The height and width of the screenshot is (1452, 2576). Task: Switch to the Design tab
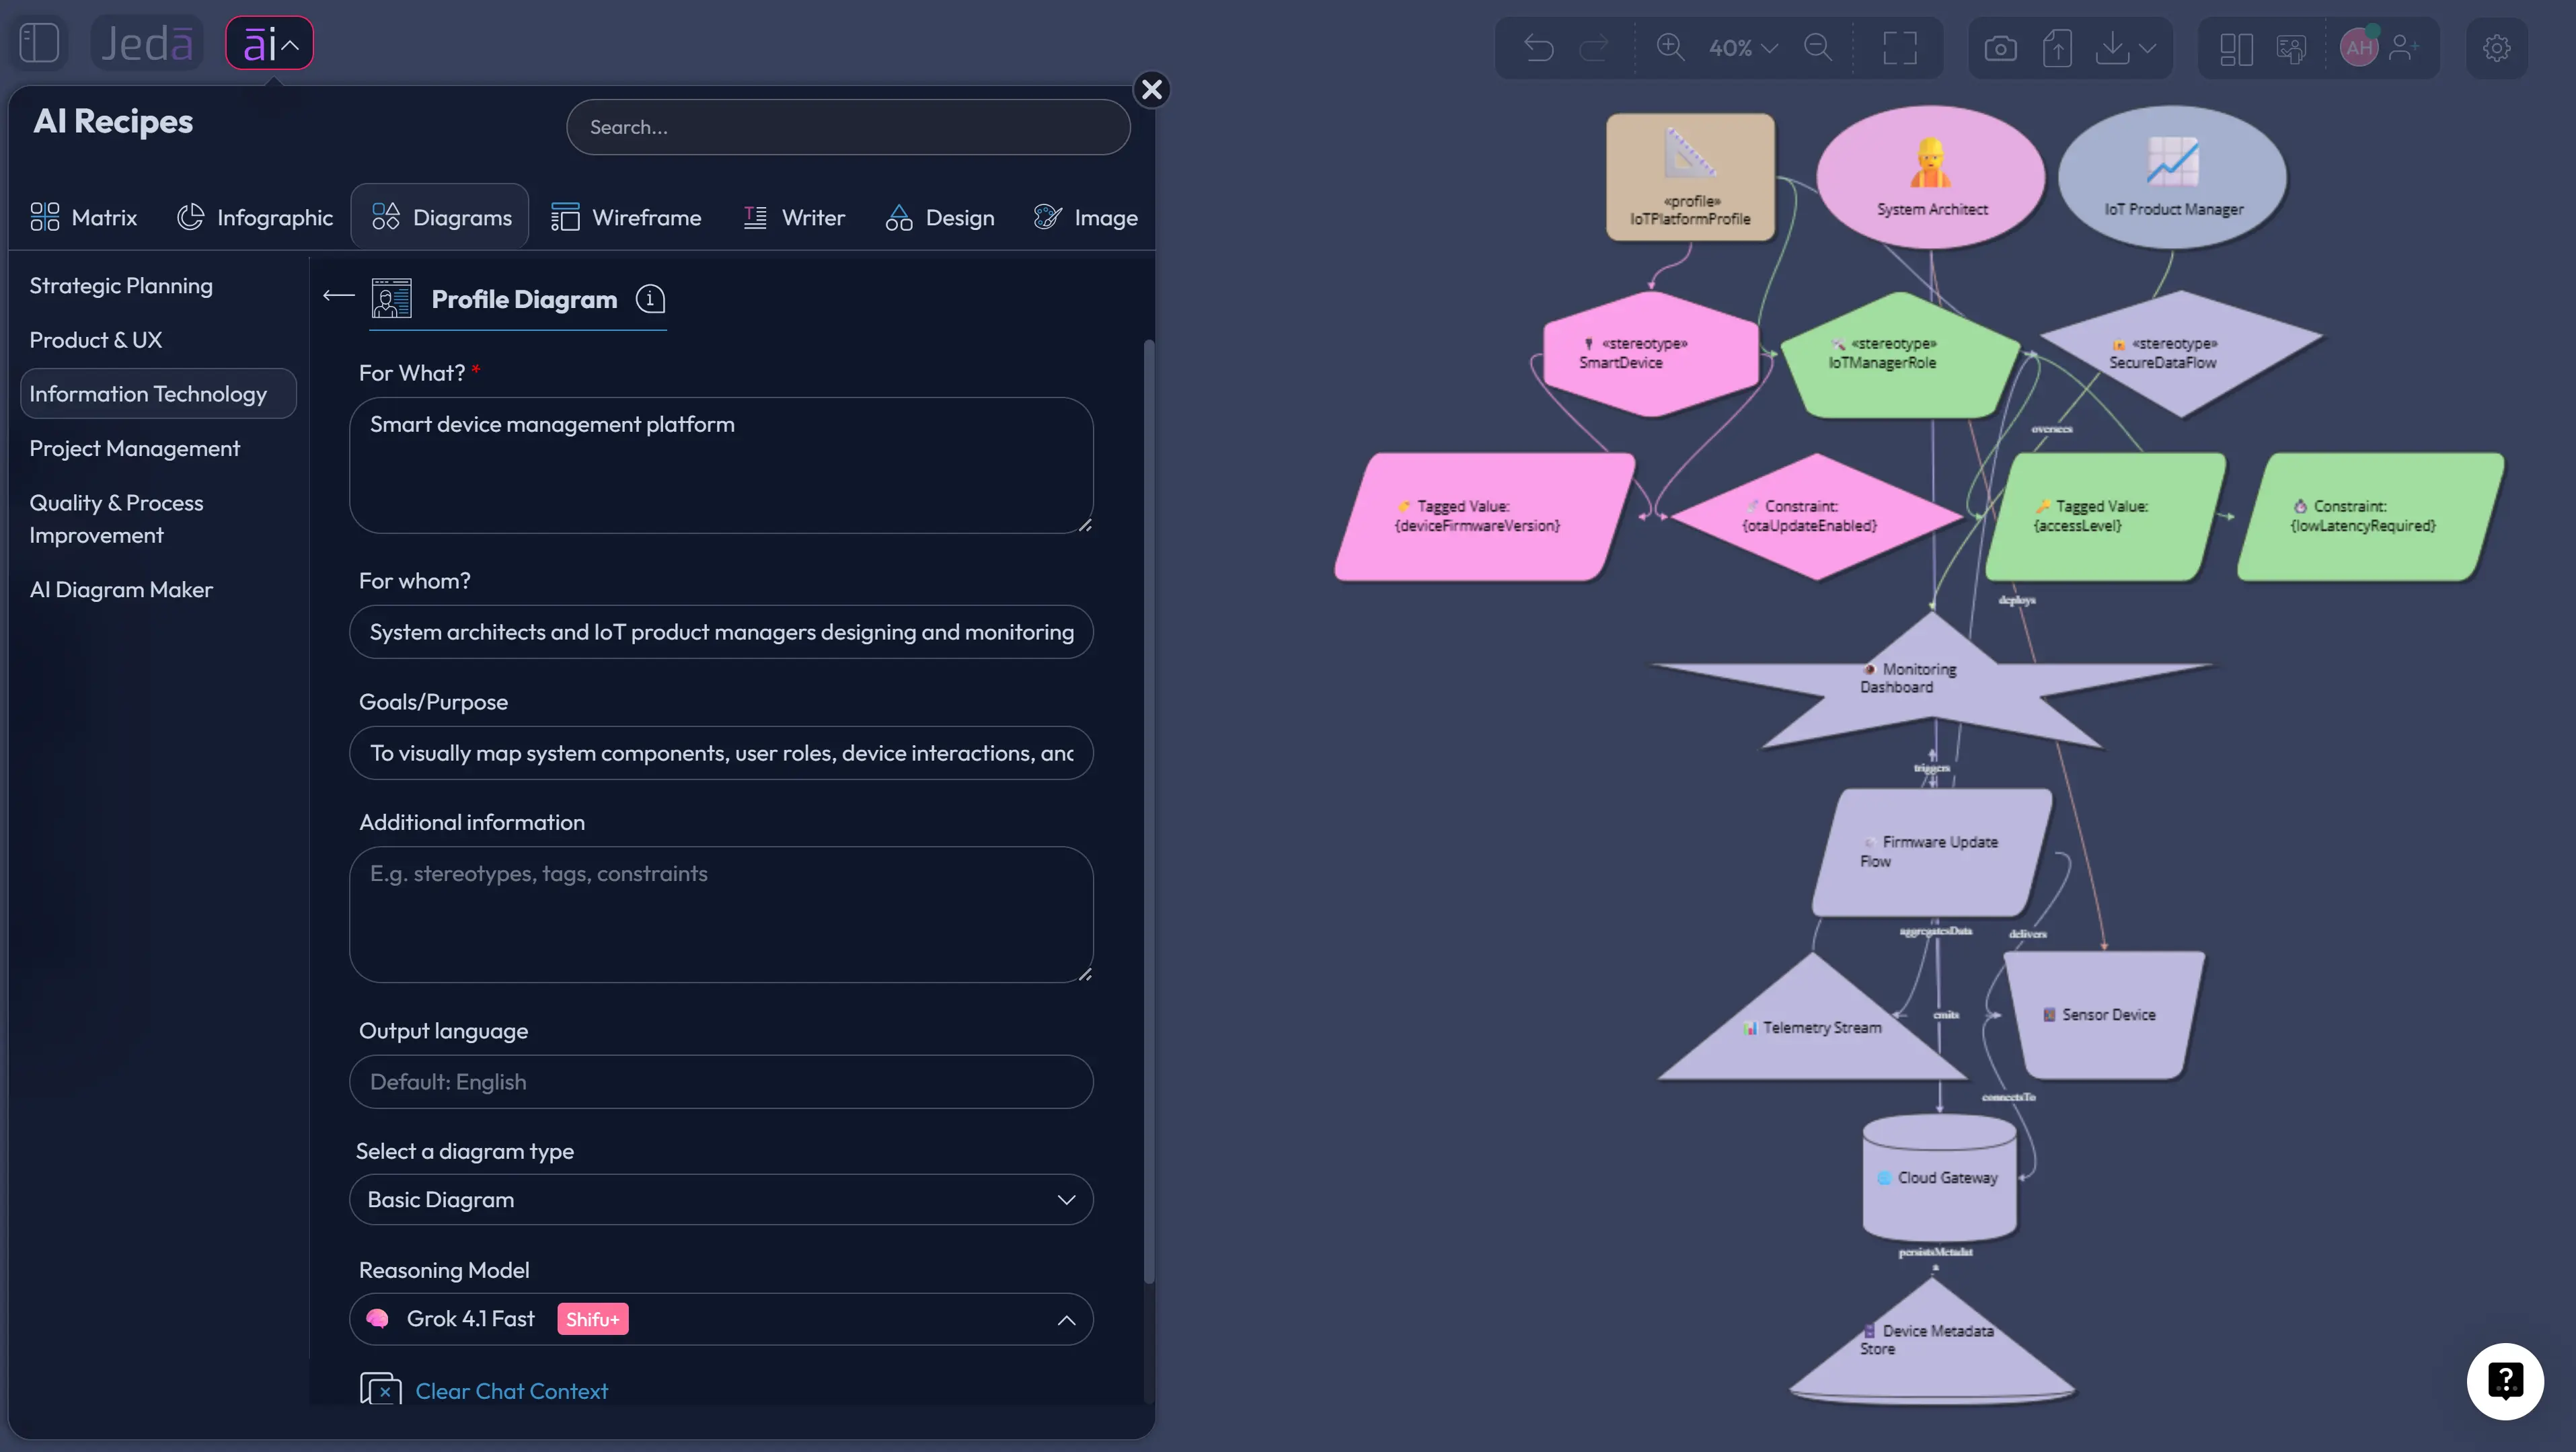click(940, 217)
